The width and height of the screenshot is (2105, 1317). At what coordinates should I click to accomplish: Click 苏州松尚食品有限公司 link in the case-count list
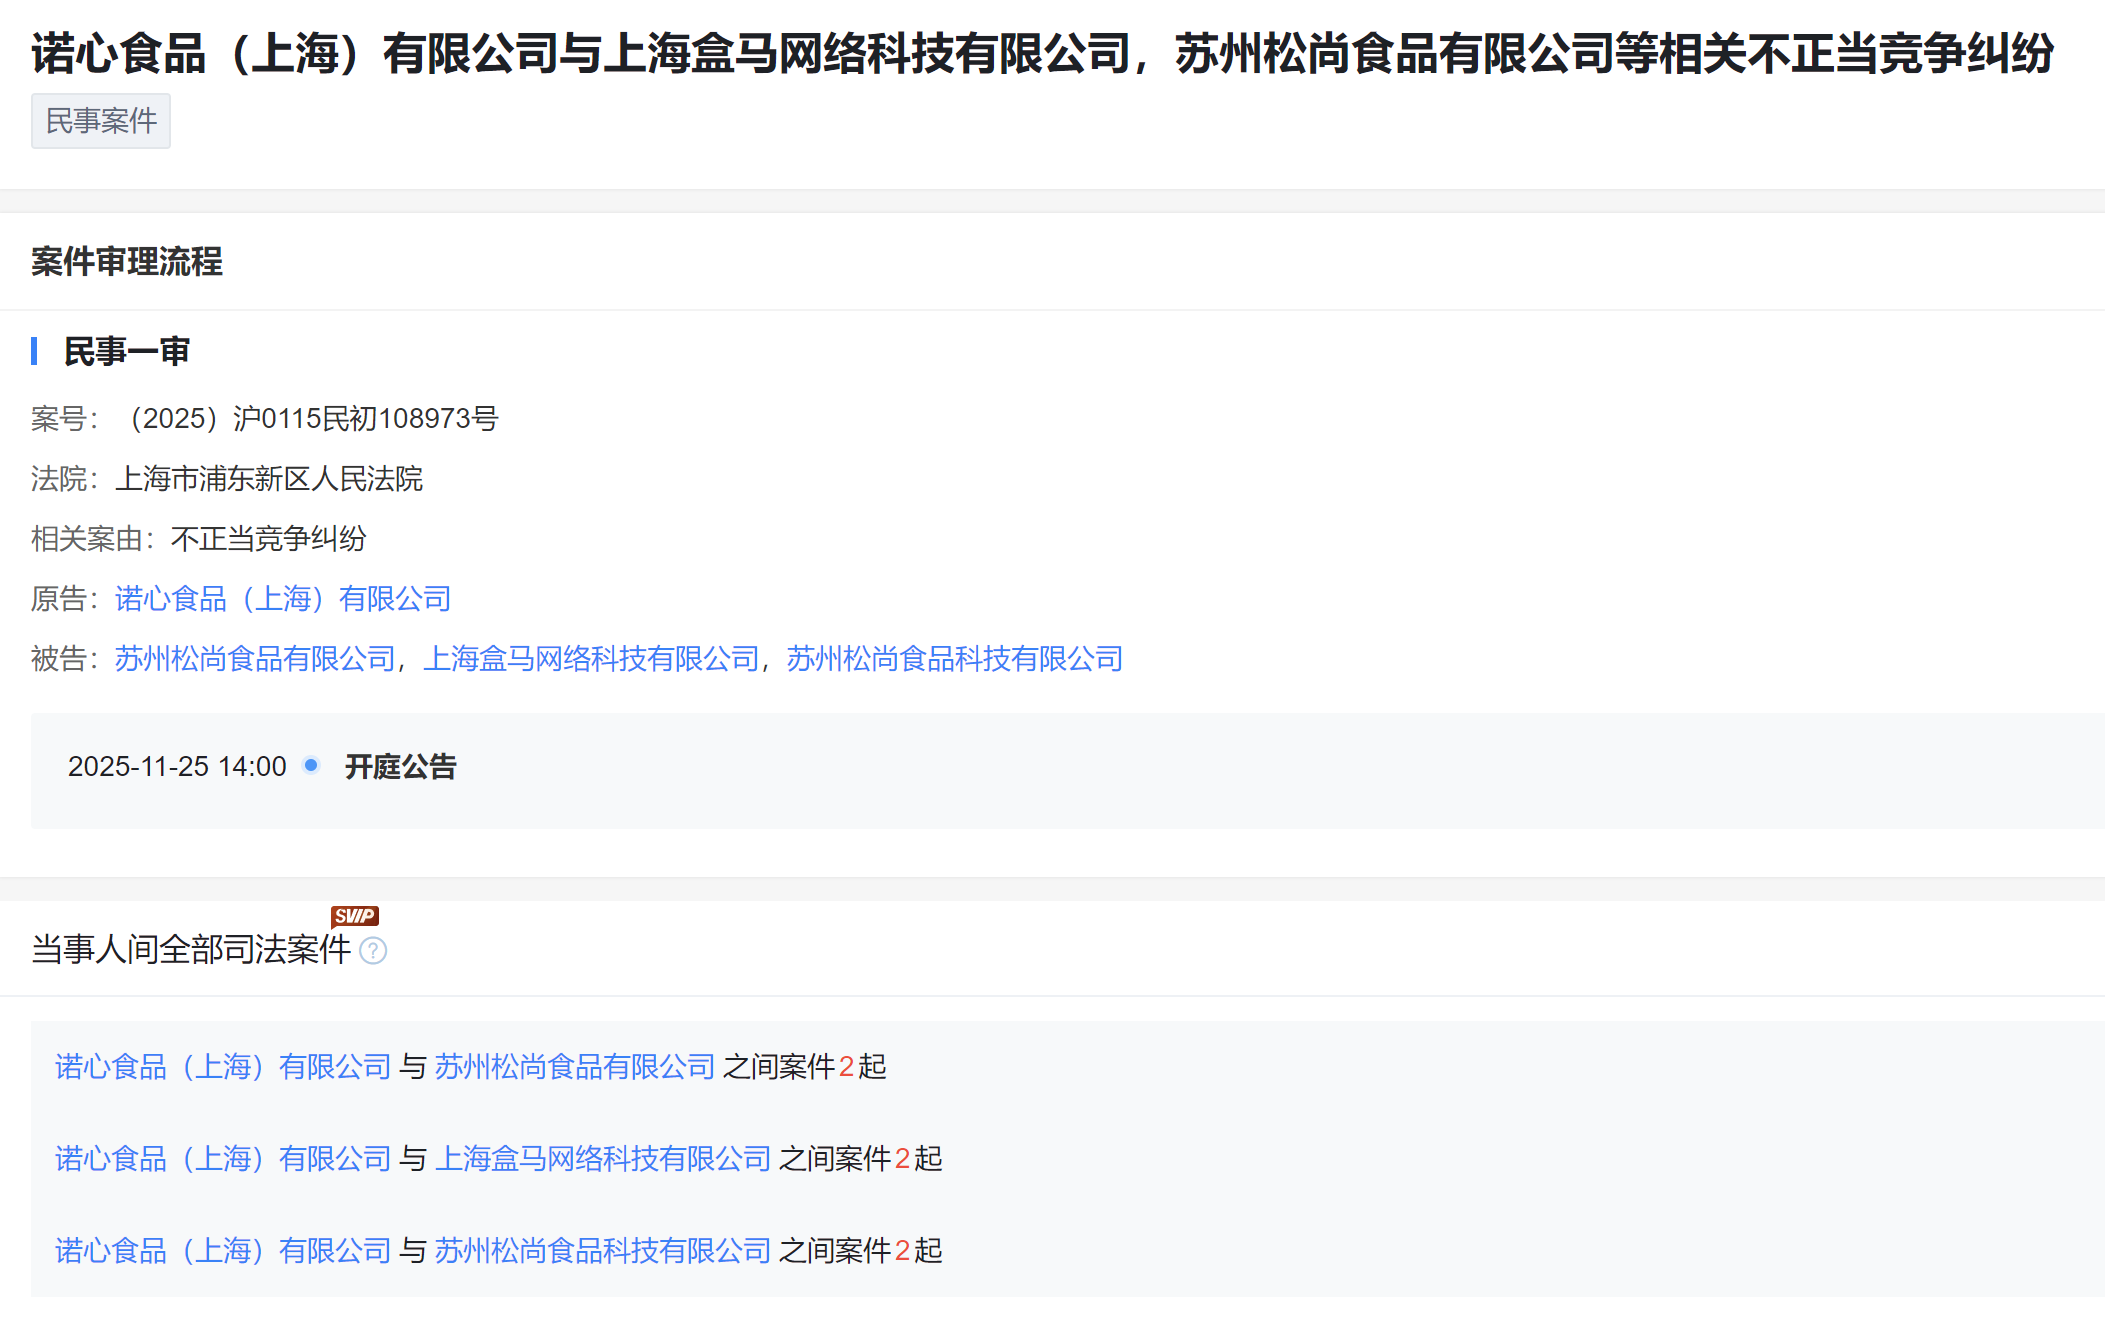point(575,1067)
